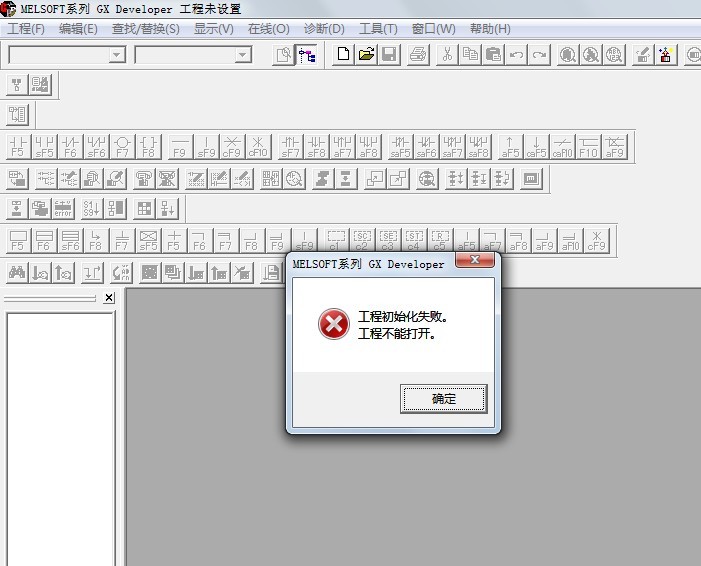Select the F9 horizontal line symbol
The width and height of the screenshot is (701, 566).
tap(179, 147)
